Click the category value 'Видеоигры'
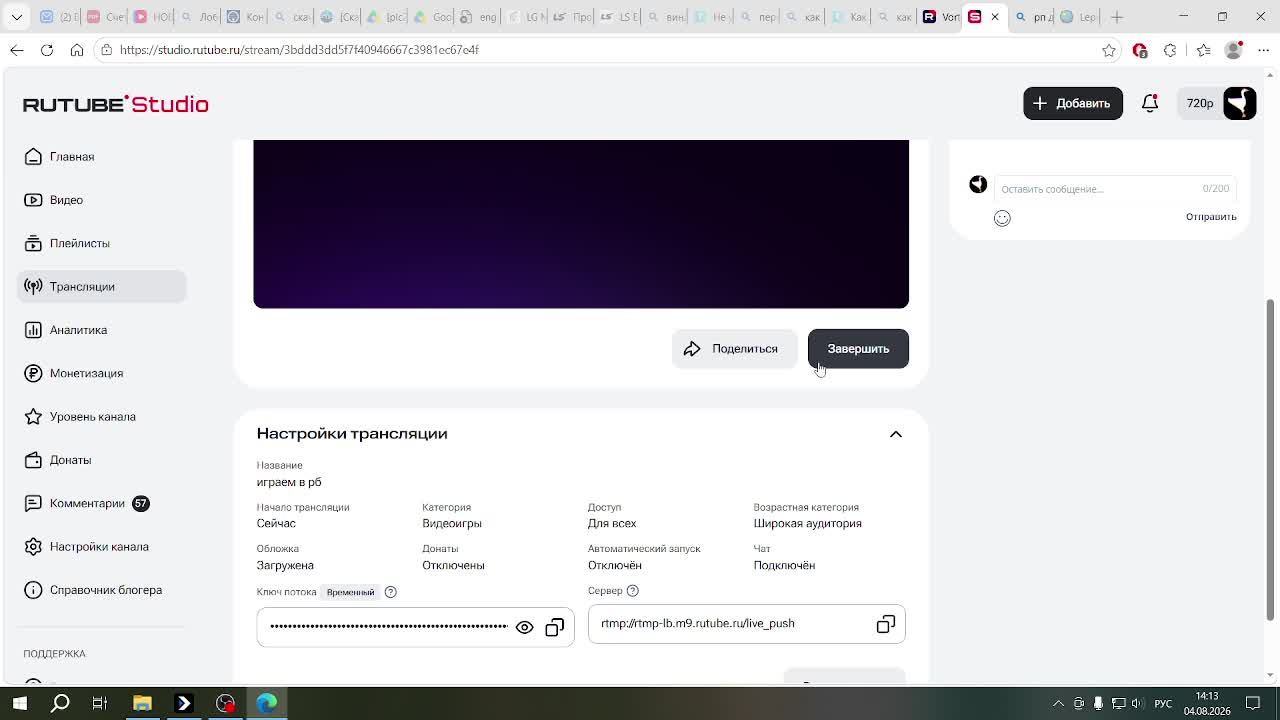Image resolution: width=1280 pixels, height=720 pixels. click(x=452, y=524)
